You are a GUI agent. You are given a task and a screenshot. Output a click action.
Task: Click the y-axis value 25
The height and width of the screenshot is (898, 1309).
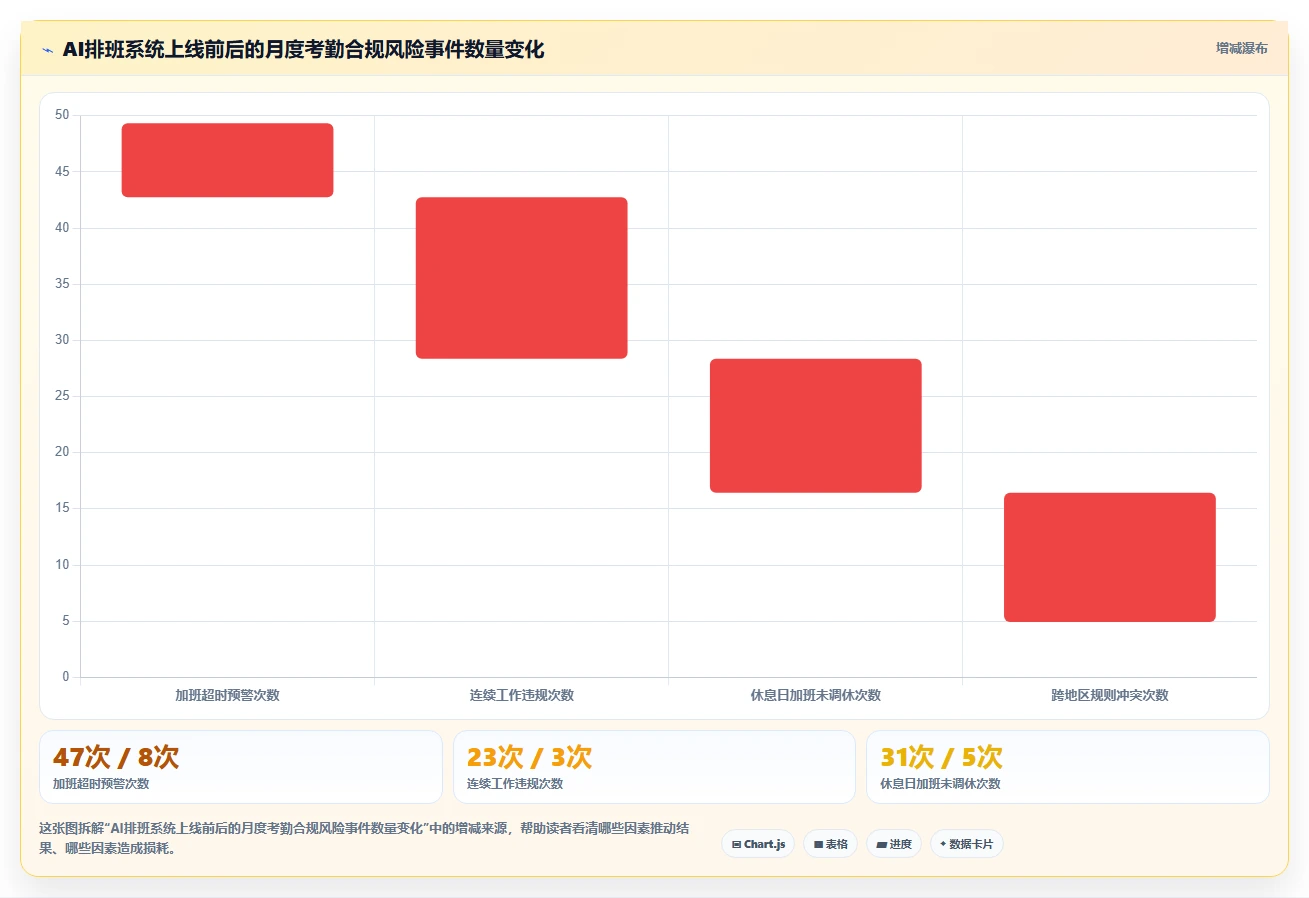pyautogui.click(x=62, y=396)
